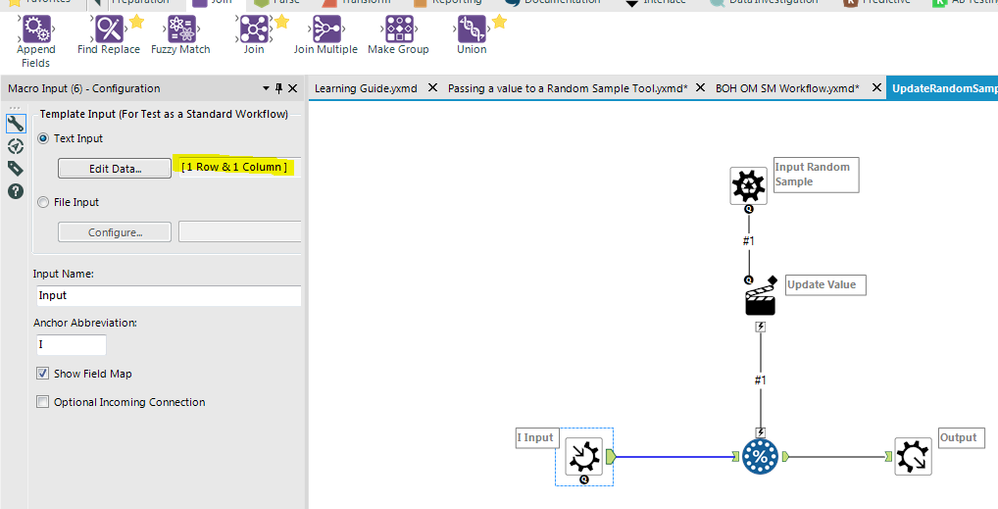The width and height of the screenshot is (998, 509).
Task: Click Action tool's lightning output anchor
Action: click(760, 326)
